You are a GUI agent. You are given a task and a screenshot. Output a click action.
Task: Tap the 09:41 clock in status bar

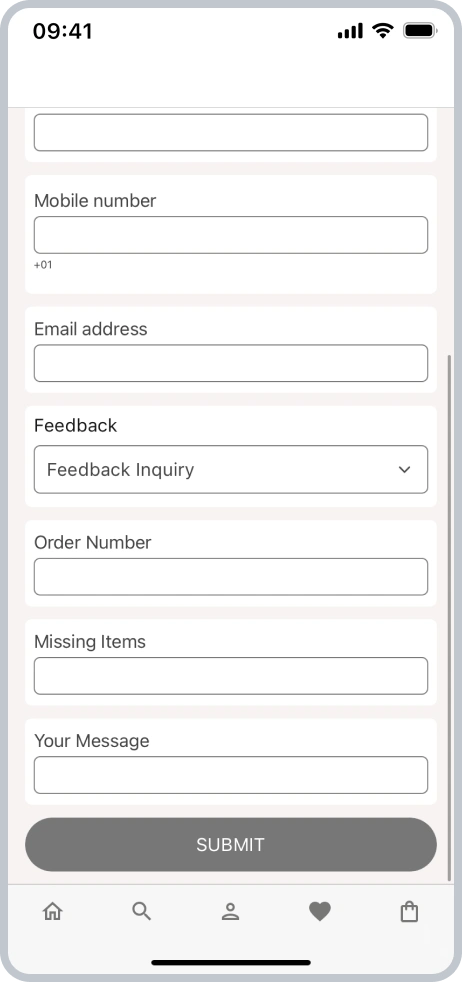click(x=63, y=31)
